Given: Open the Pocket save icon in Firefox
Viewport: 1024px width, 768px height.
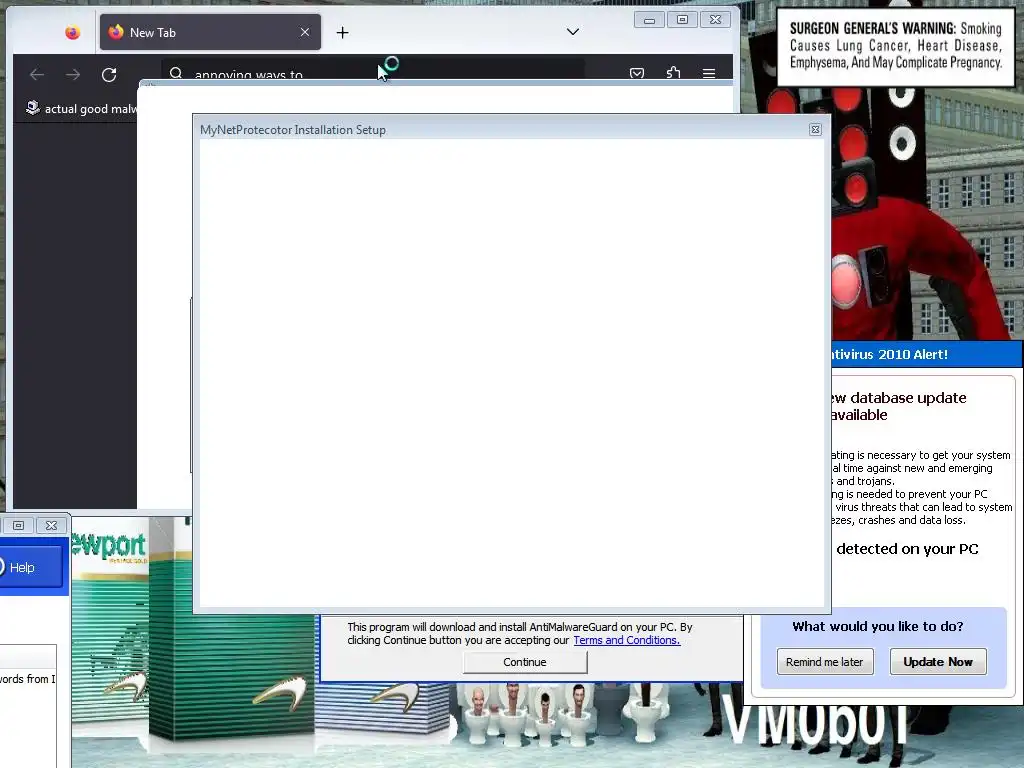Looking at the screenshot, I should (637, 73).
